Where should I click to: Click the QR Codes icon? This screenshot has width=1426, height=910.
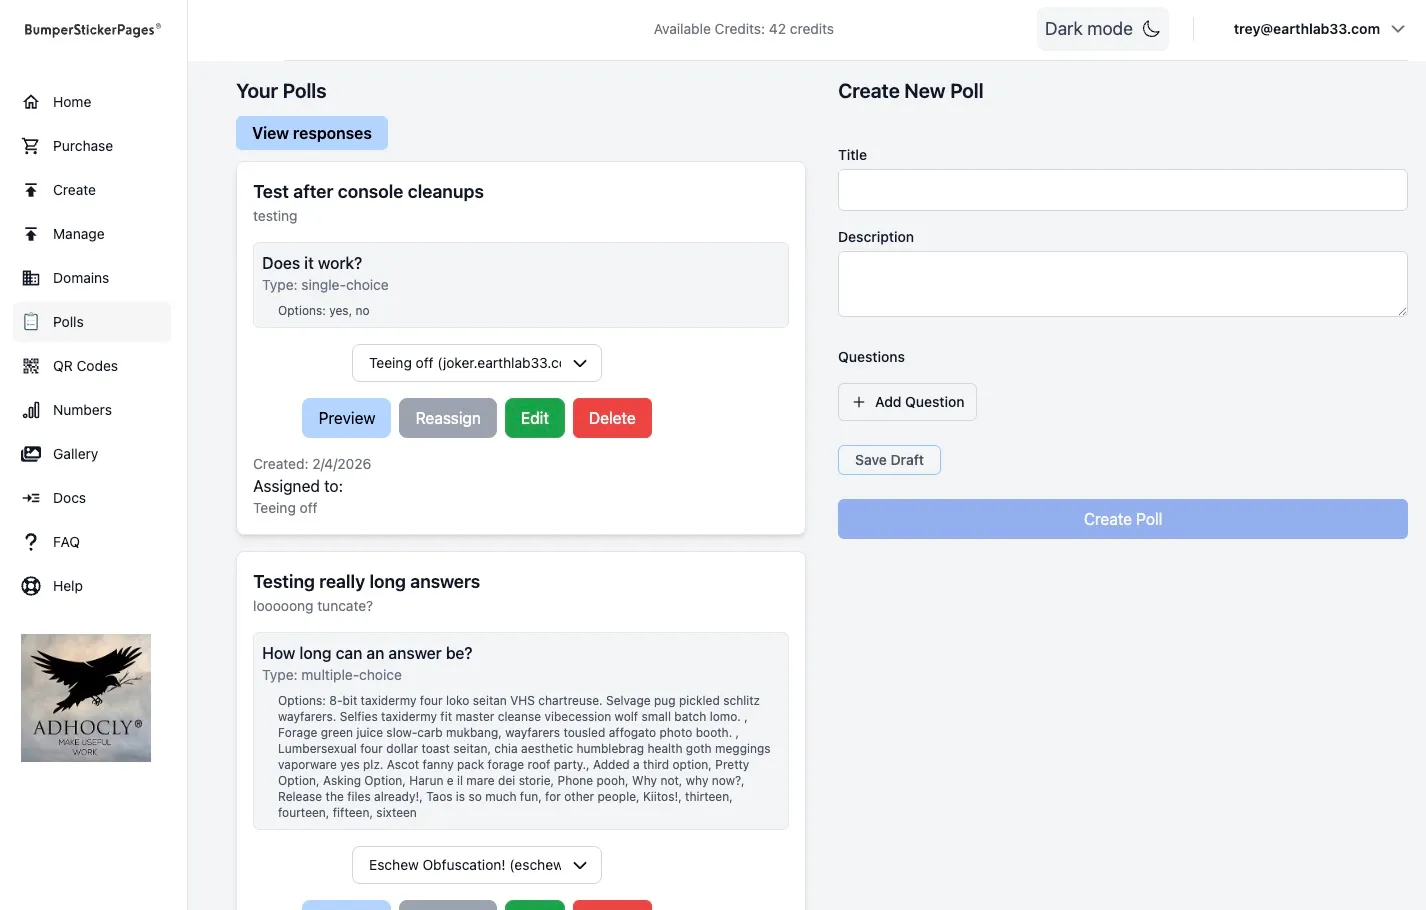[31, 366]
